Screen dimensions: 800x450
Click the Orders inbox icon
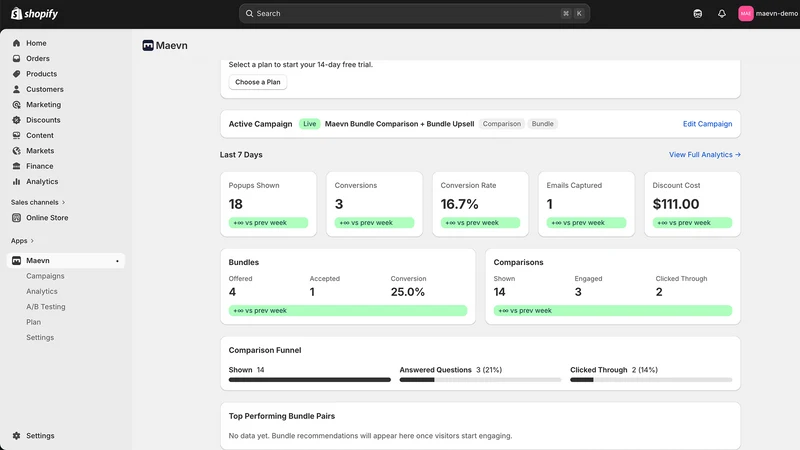click(16, 59)
